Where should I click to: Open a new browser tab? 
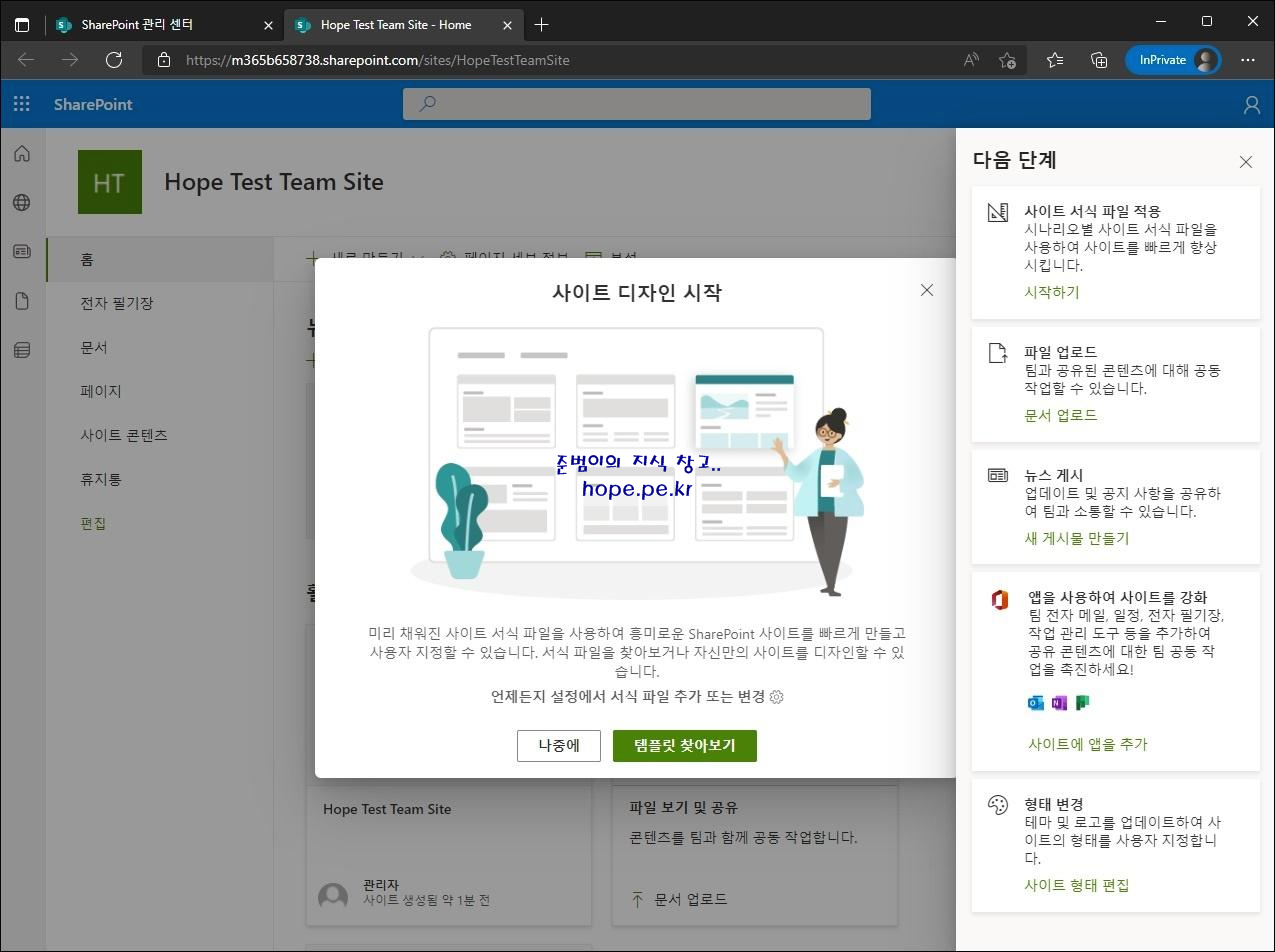pyautogui.click(x=541, y=24)
